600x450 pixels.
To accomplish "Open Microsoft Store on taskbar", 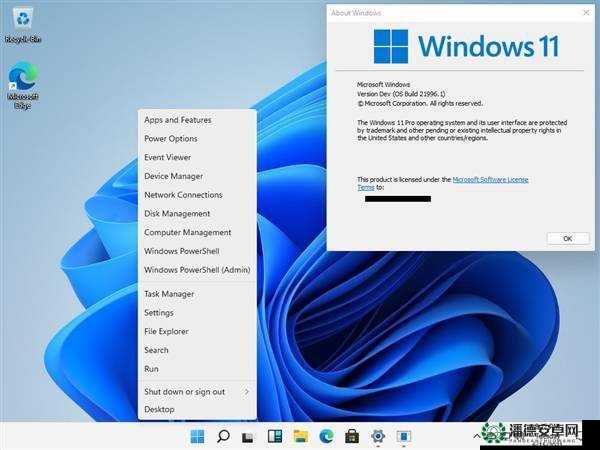I will [352, 436].
